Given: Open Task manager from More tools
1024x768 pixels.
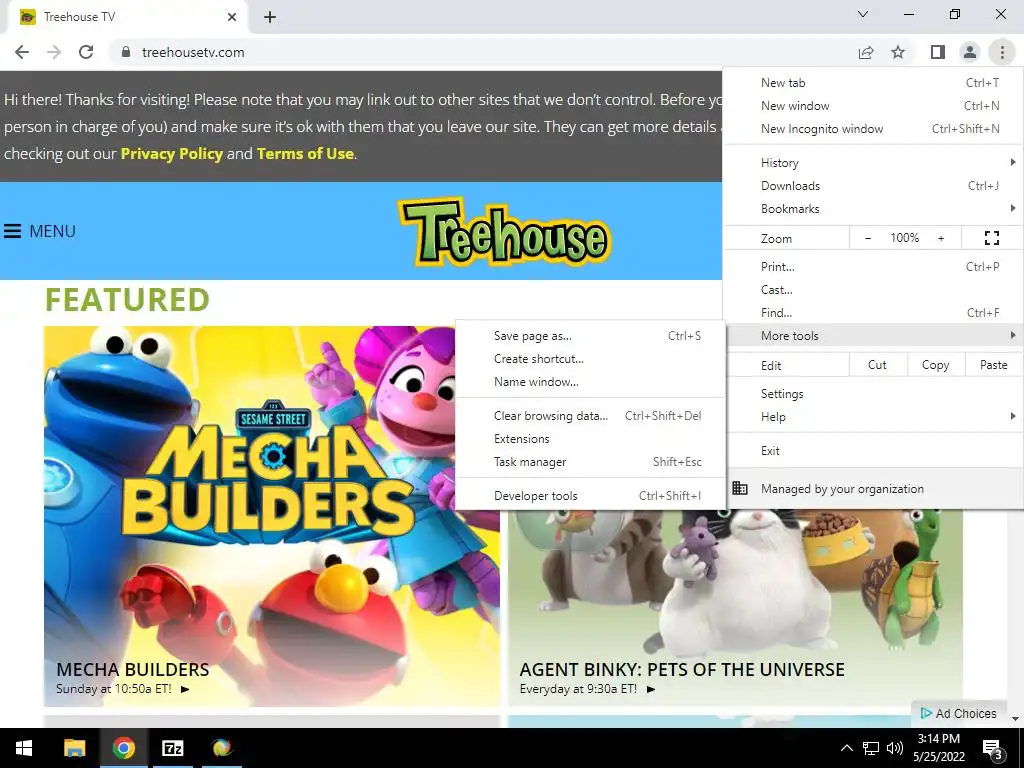Looking at the screenshot, I should pos(590,462).
